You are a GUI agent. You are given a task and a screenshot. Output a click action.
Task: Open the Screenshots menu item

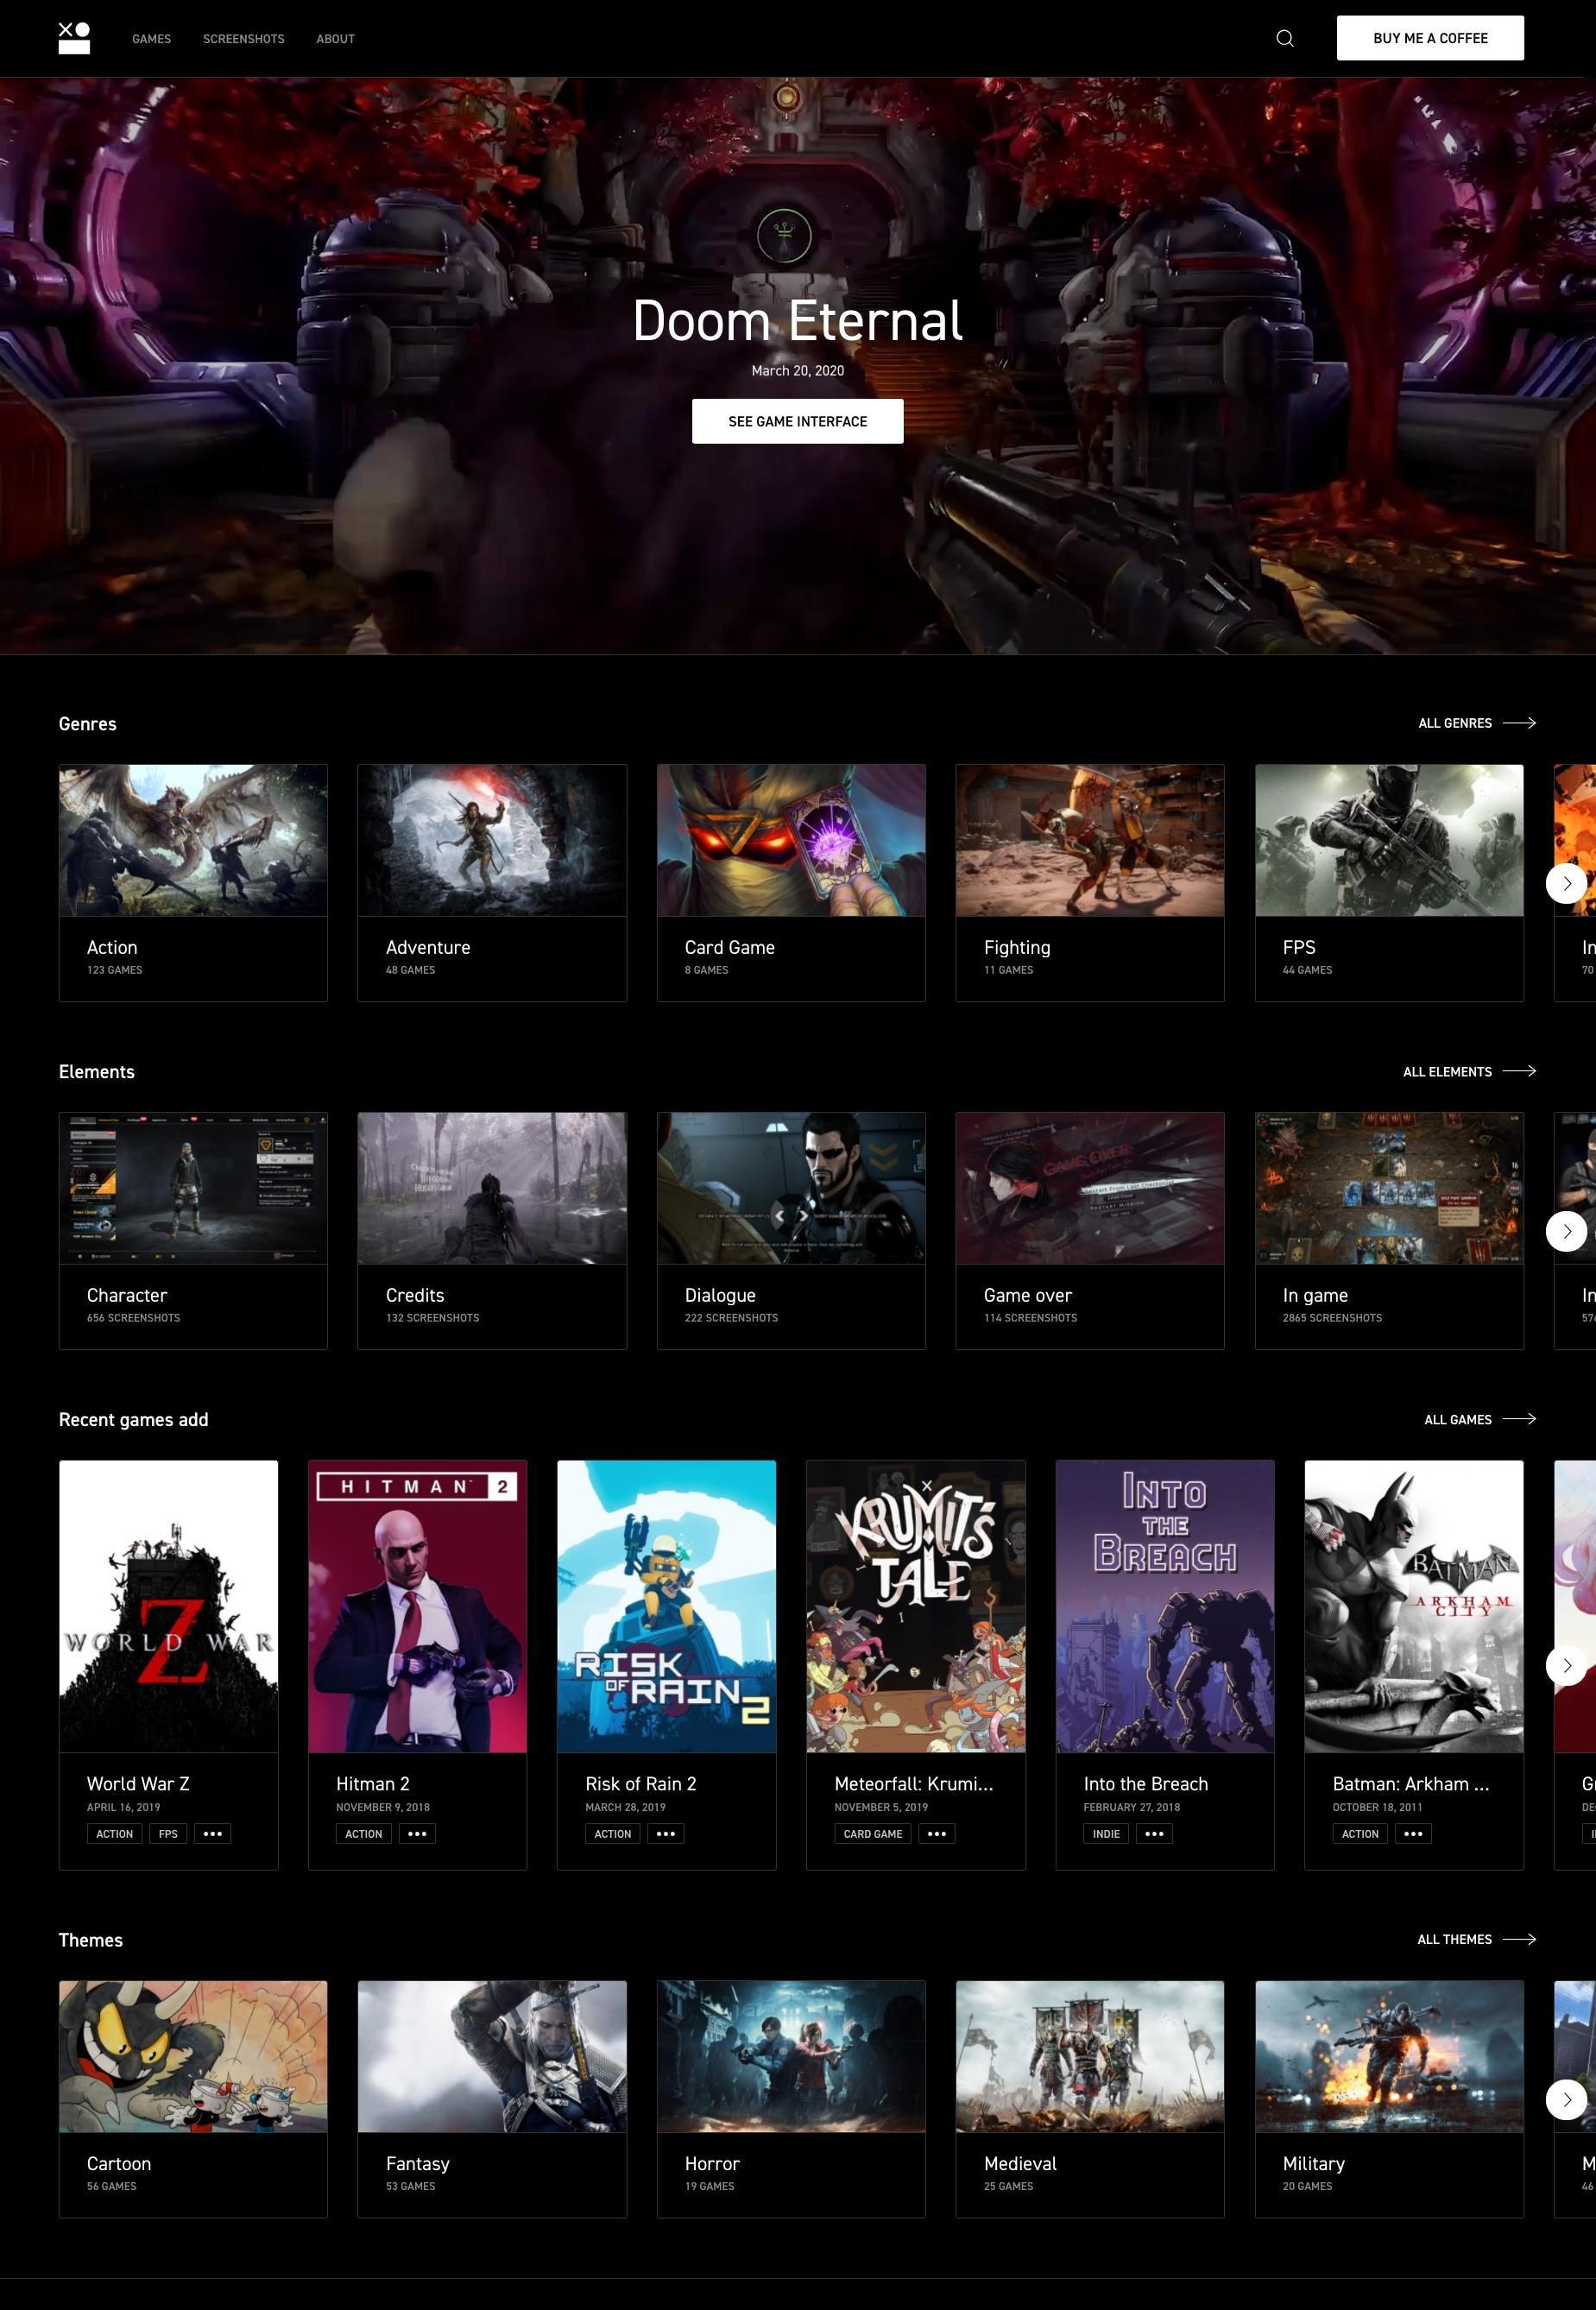(244, 39)
